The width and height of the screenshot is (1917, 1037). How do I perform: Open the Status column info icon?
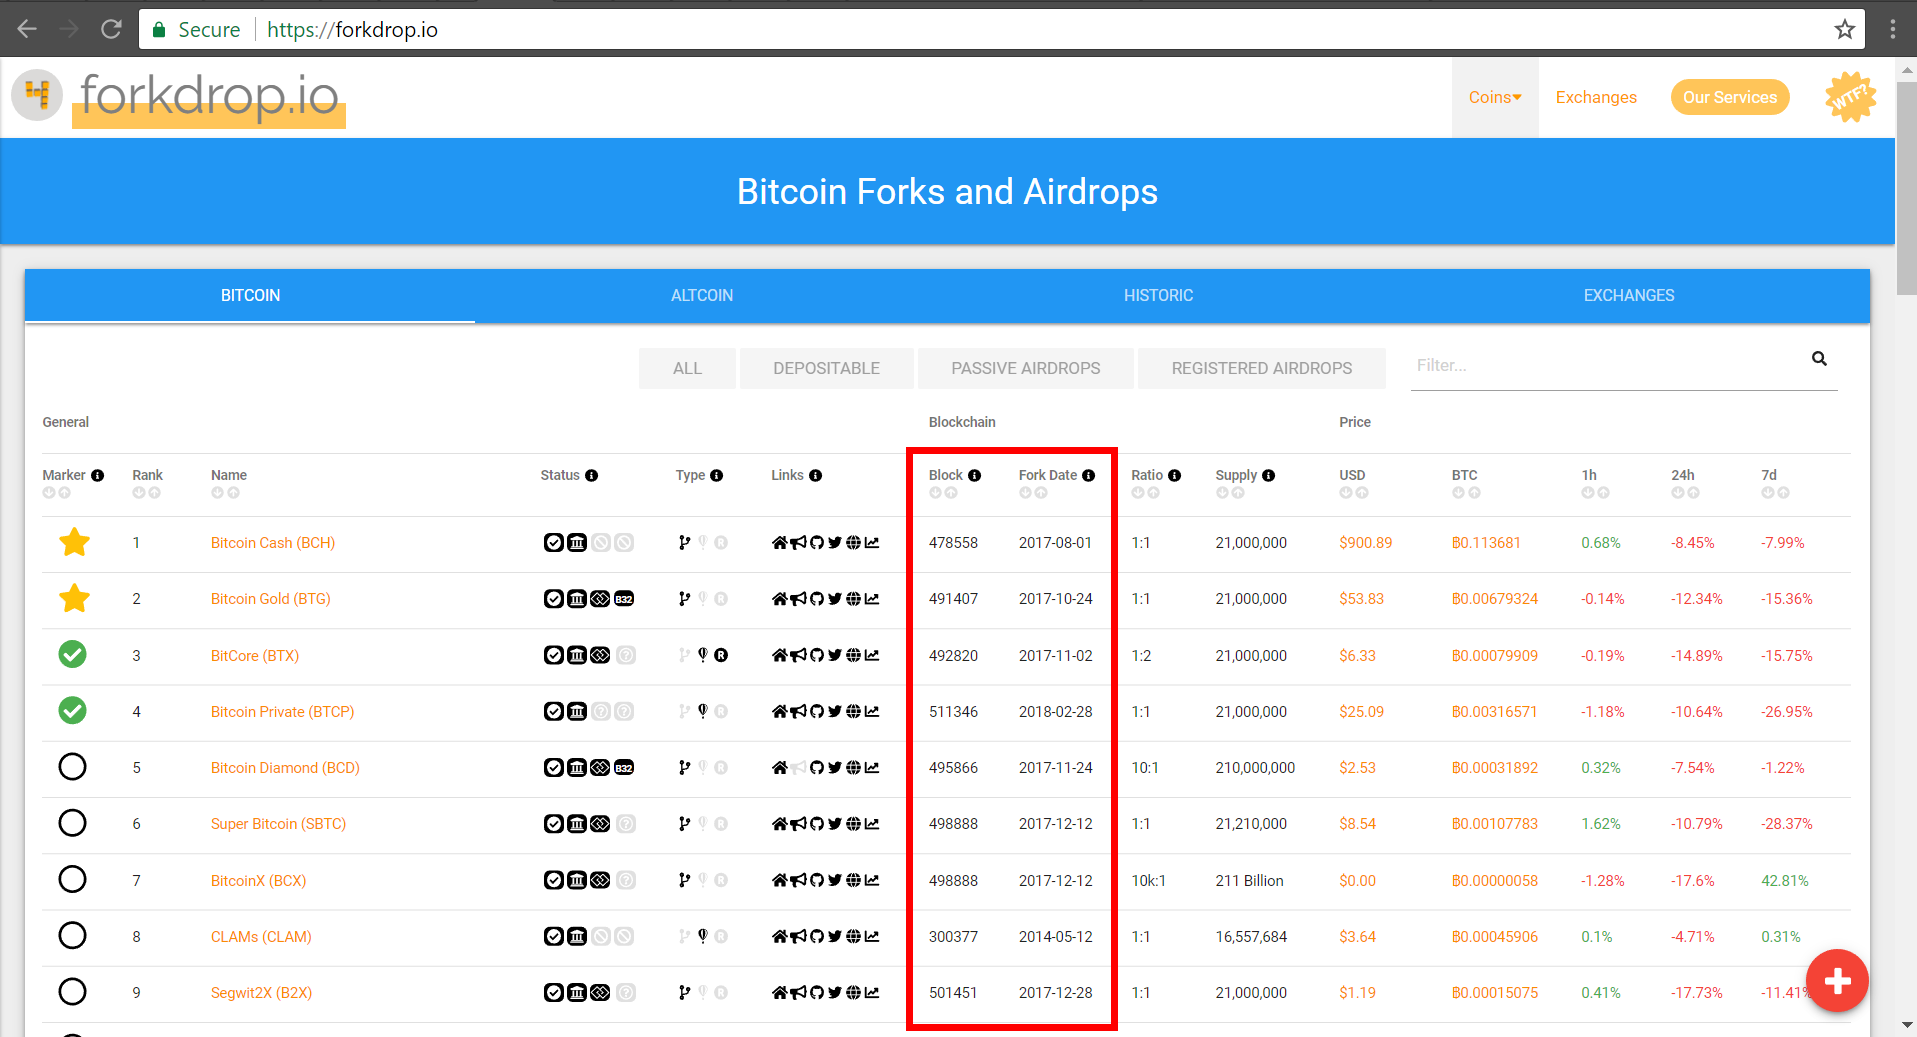(x=591, y=475)
